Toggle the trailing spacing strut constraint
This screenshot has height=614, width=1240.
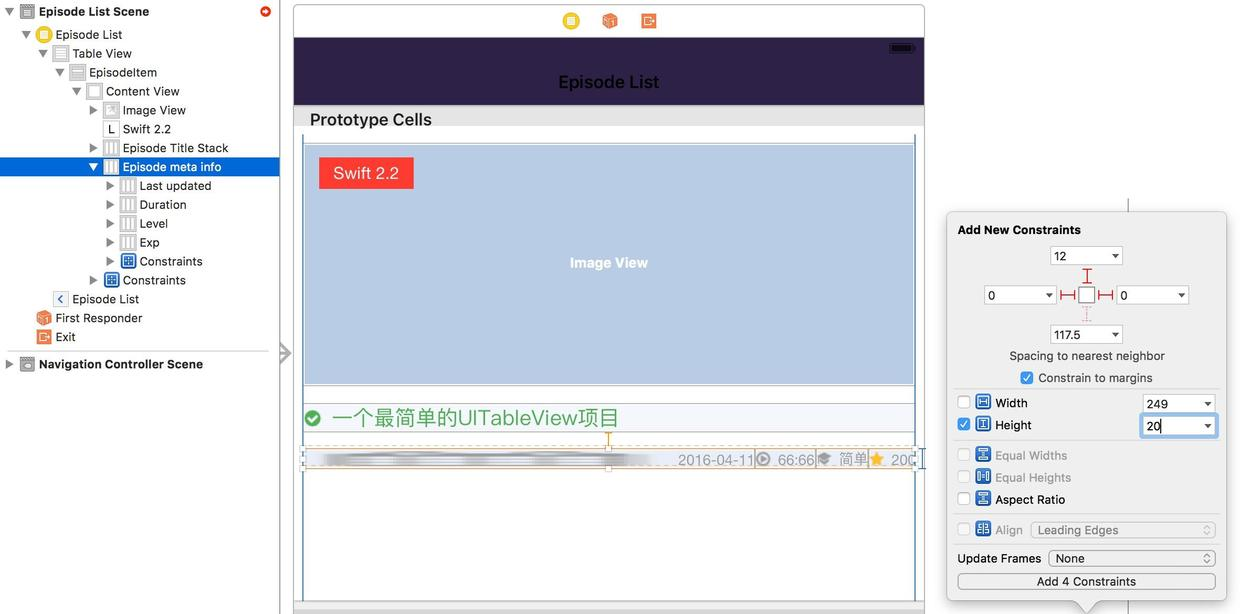pos(1106,296)
